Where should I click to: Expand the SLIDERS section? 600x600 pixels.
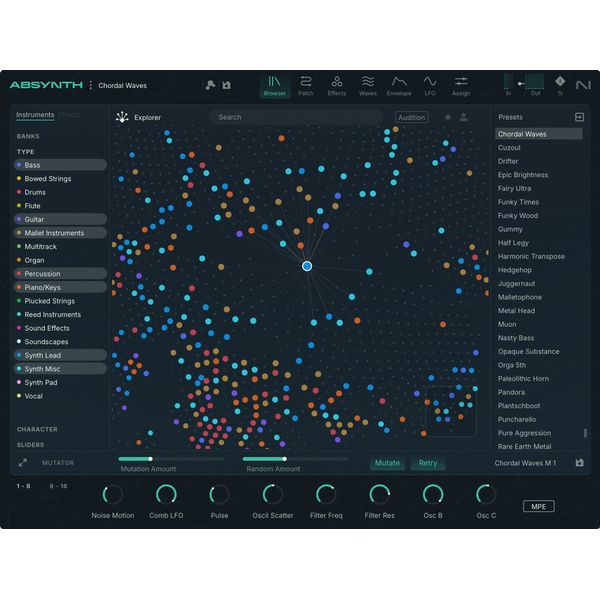(30, 445)
